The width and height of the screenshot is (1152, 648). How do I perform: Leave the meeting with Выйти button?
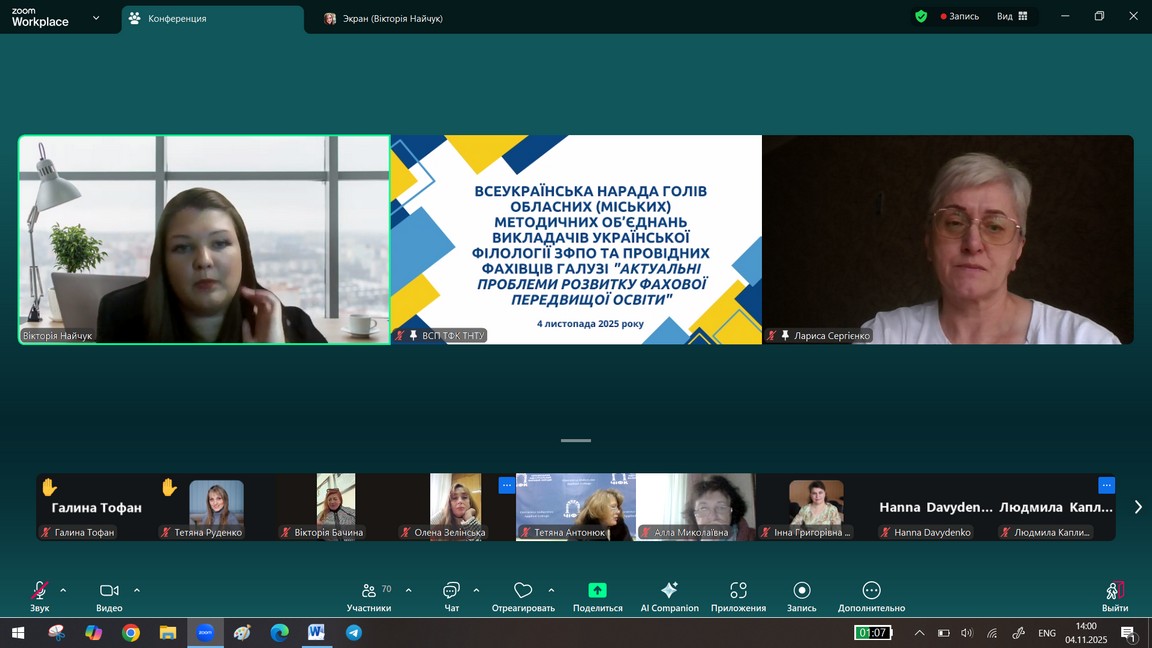(1114, 594)
